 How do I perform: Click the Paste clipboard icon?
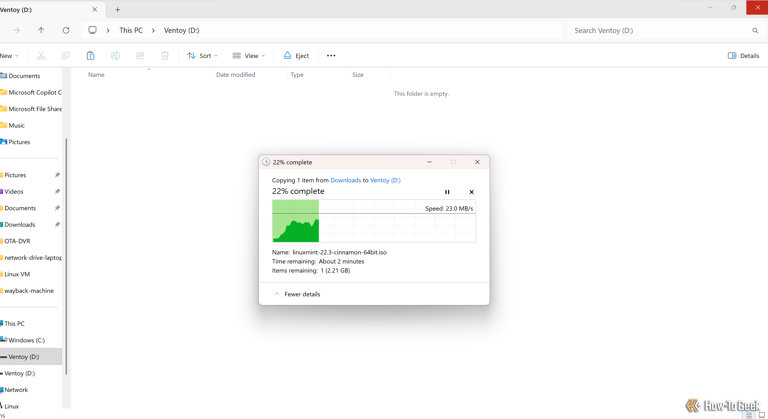click(x=91, y=56)
